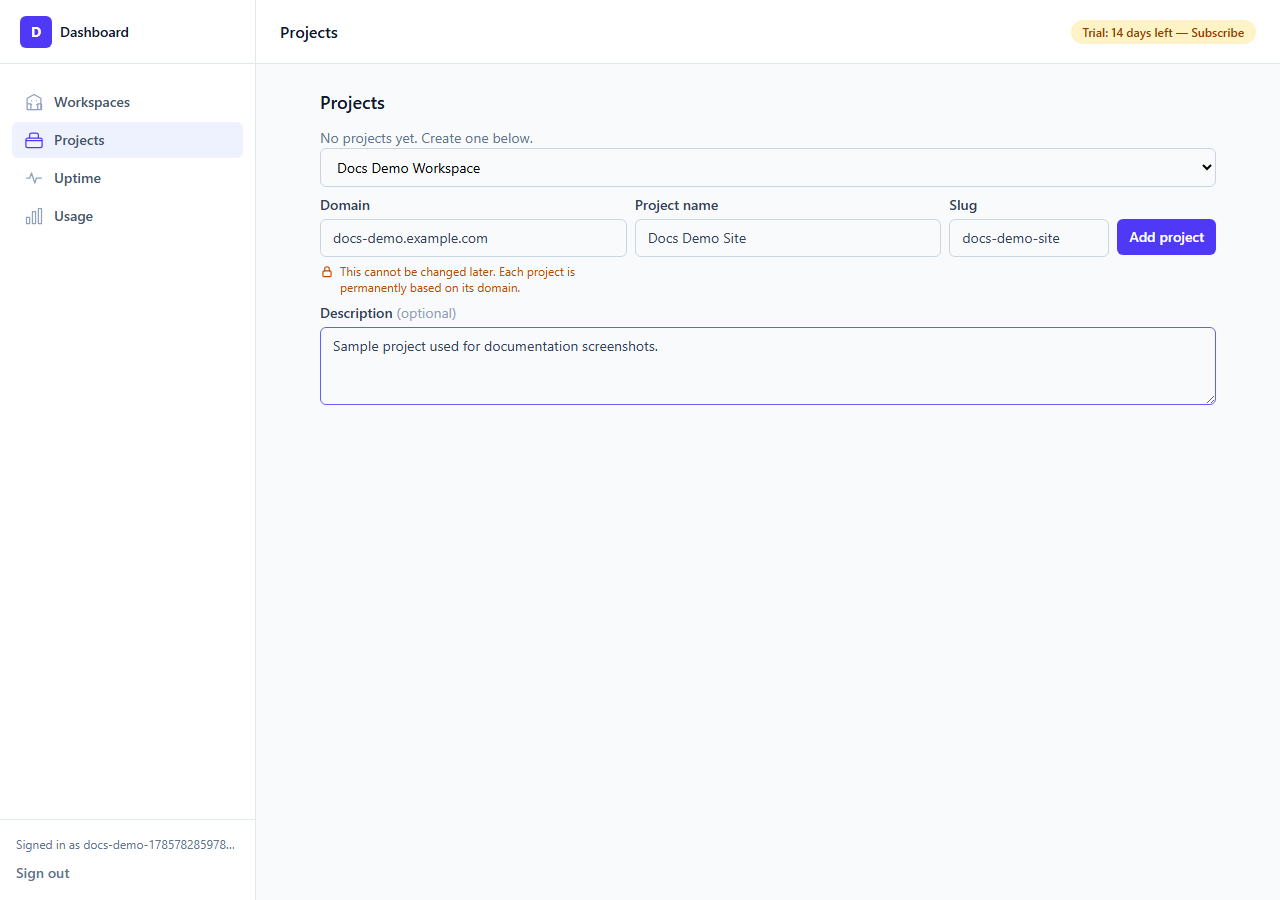The width and height of the screenshot is (1280, 900).
Task: Click the Usage bar chart icon
Action: pos(34,216)
